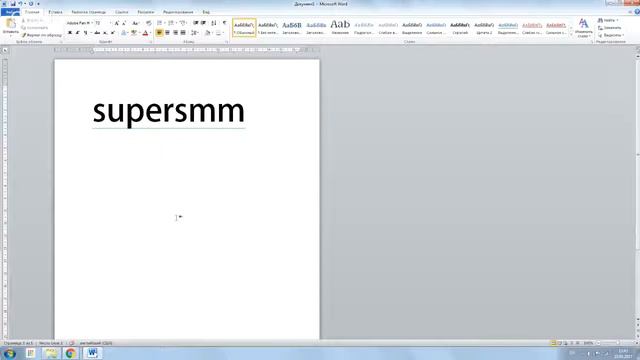The width and height of the screenshot is (640, 360).
Task: Click the text highlight color button
Action: [x=134, y=33]
